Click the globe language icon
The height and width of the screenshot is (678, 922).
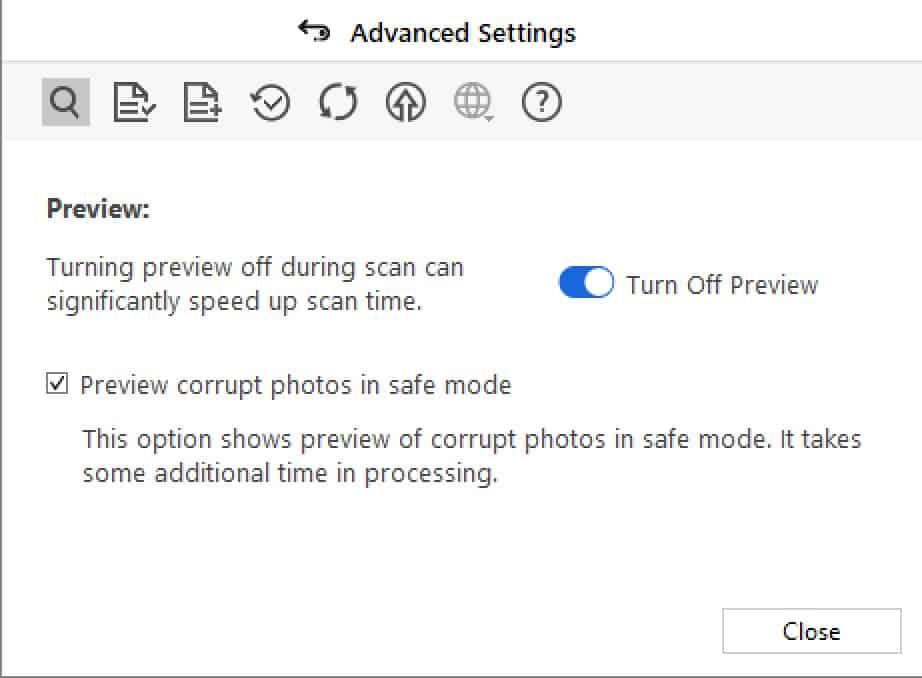click(472, 101)
